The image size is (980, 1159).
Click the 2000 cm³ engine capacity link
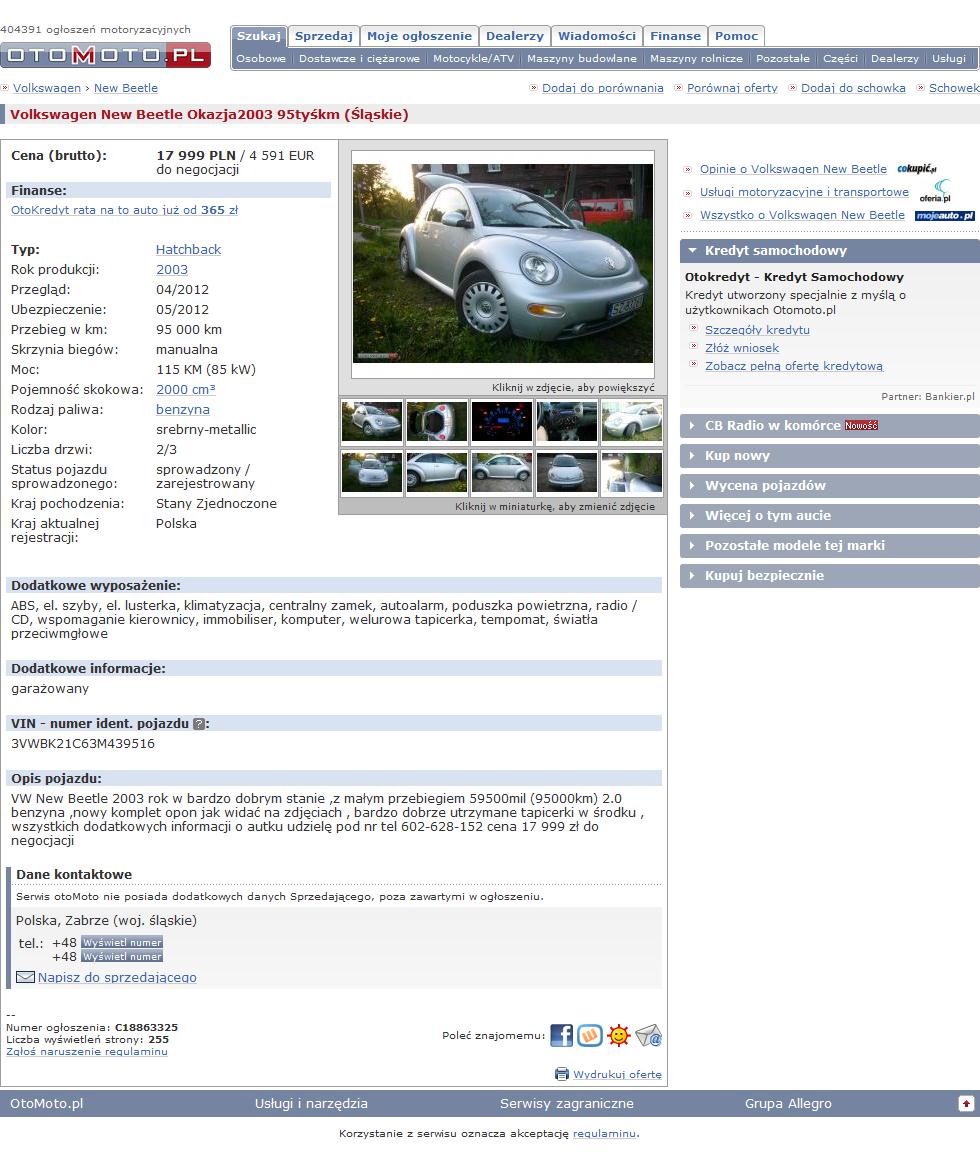186,390
